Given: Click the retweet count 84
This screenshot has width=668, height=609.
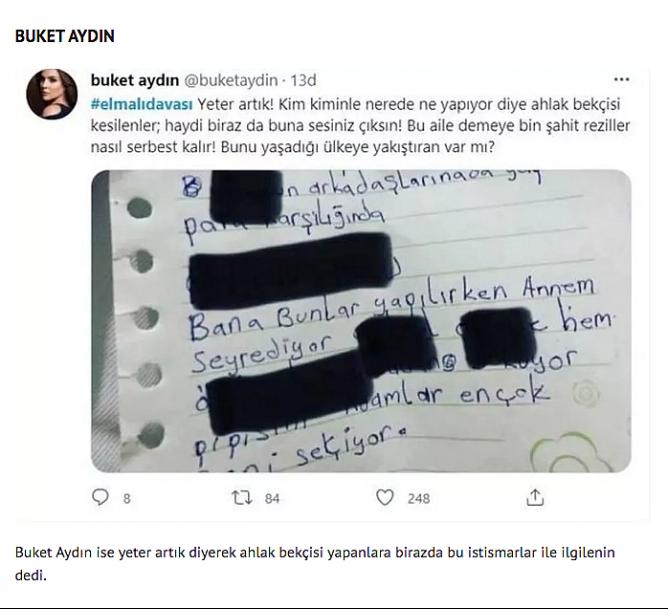Looking at the screenshot, I should [272, 498].
